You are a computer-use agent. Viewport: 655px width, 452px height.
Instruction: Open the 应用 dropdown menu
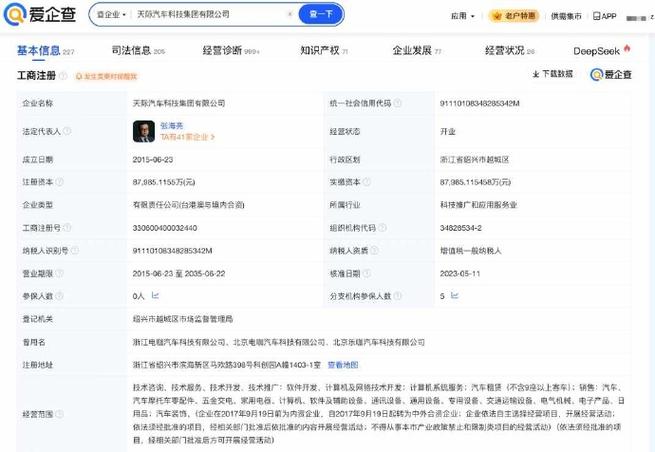click(x=462, y=16)
